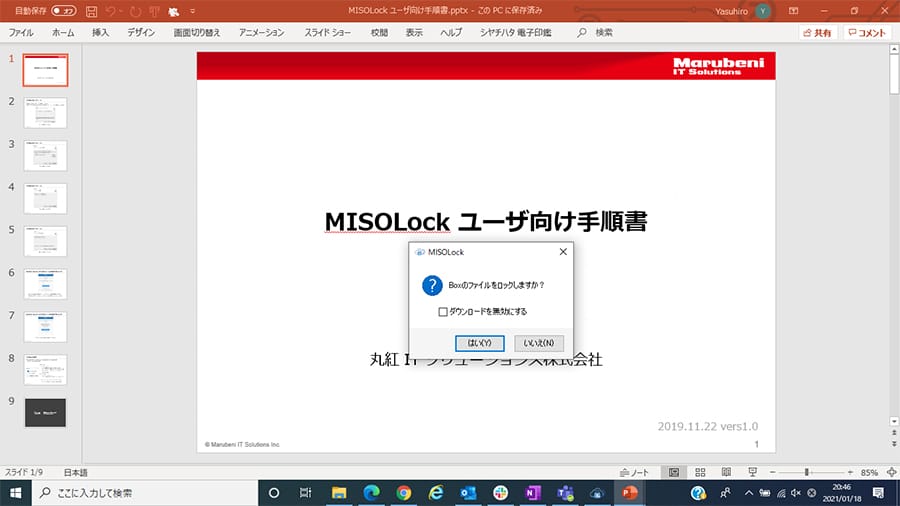This screenshot has height=506, width=900.
Task: Switch to the シヤチハタ 電子印鑑 tab
Action: click(515, 33)
